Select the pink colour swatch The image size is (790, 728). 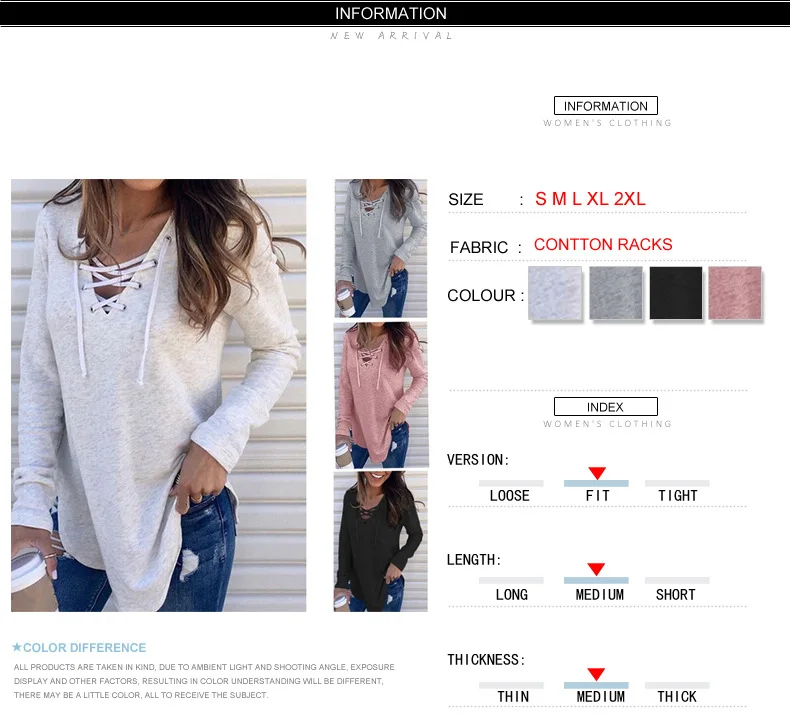735,293
